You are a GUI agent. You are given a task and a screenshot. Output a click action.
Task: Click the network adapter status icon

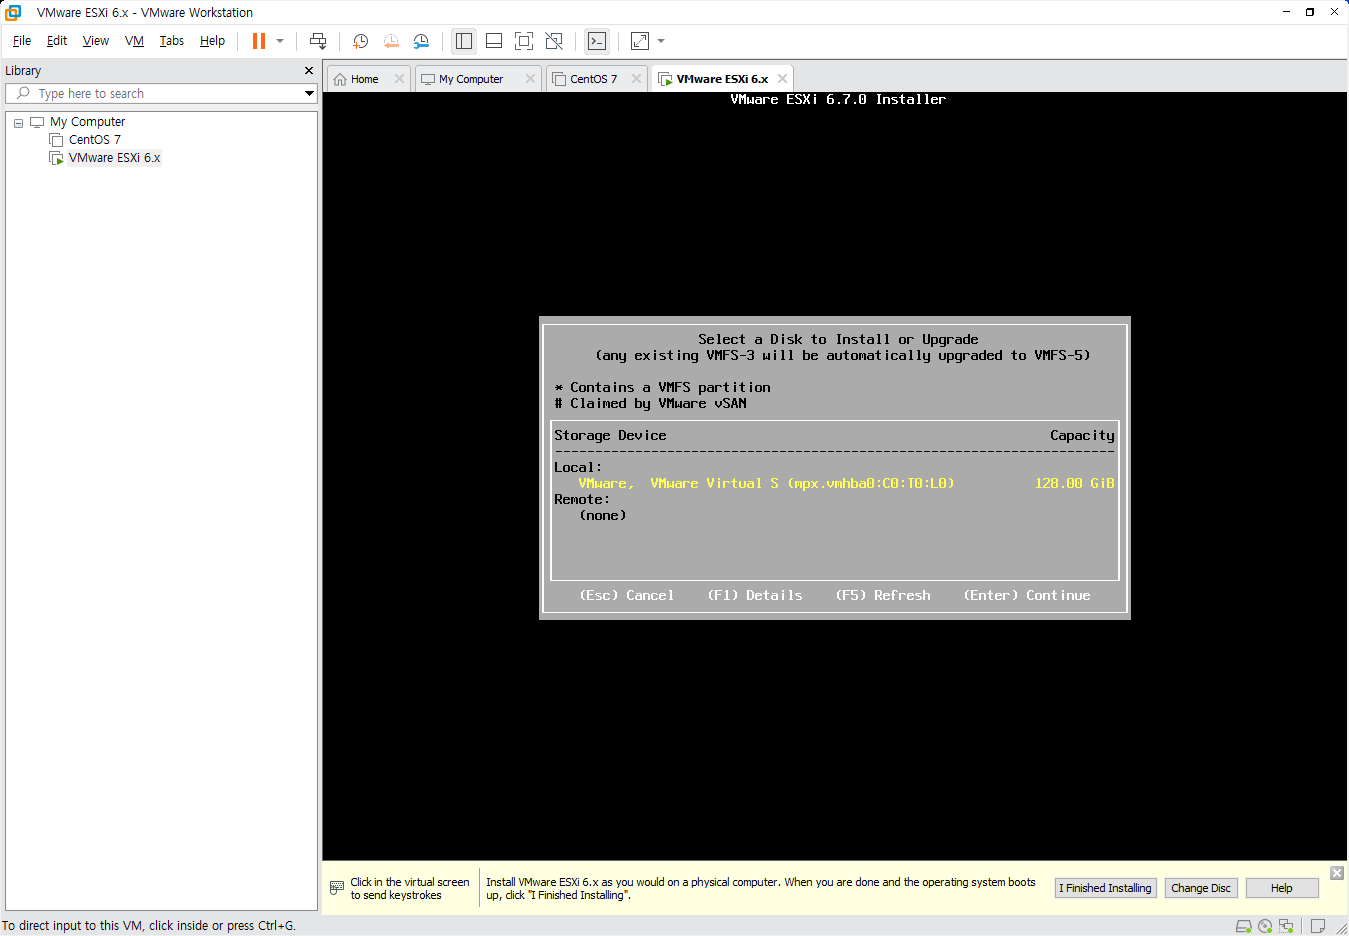pyautogui.click(x=1286, y=926)
